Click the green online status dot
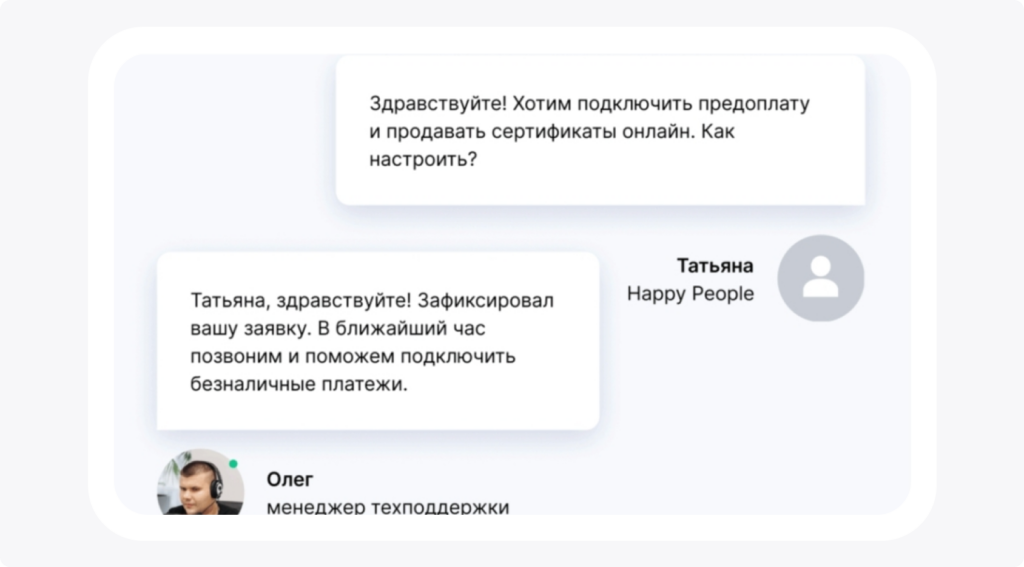This screenshot has height=567, width=1024. point(233,464)
